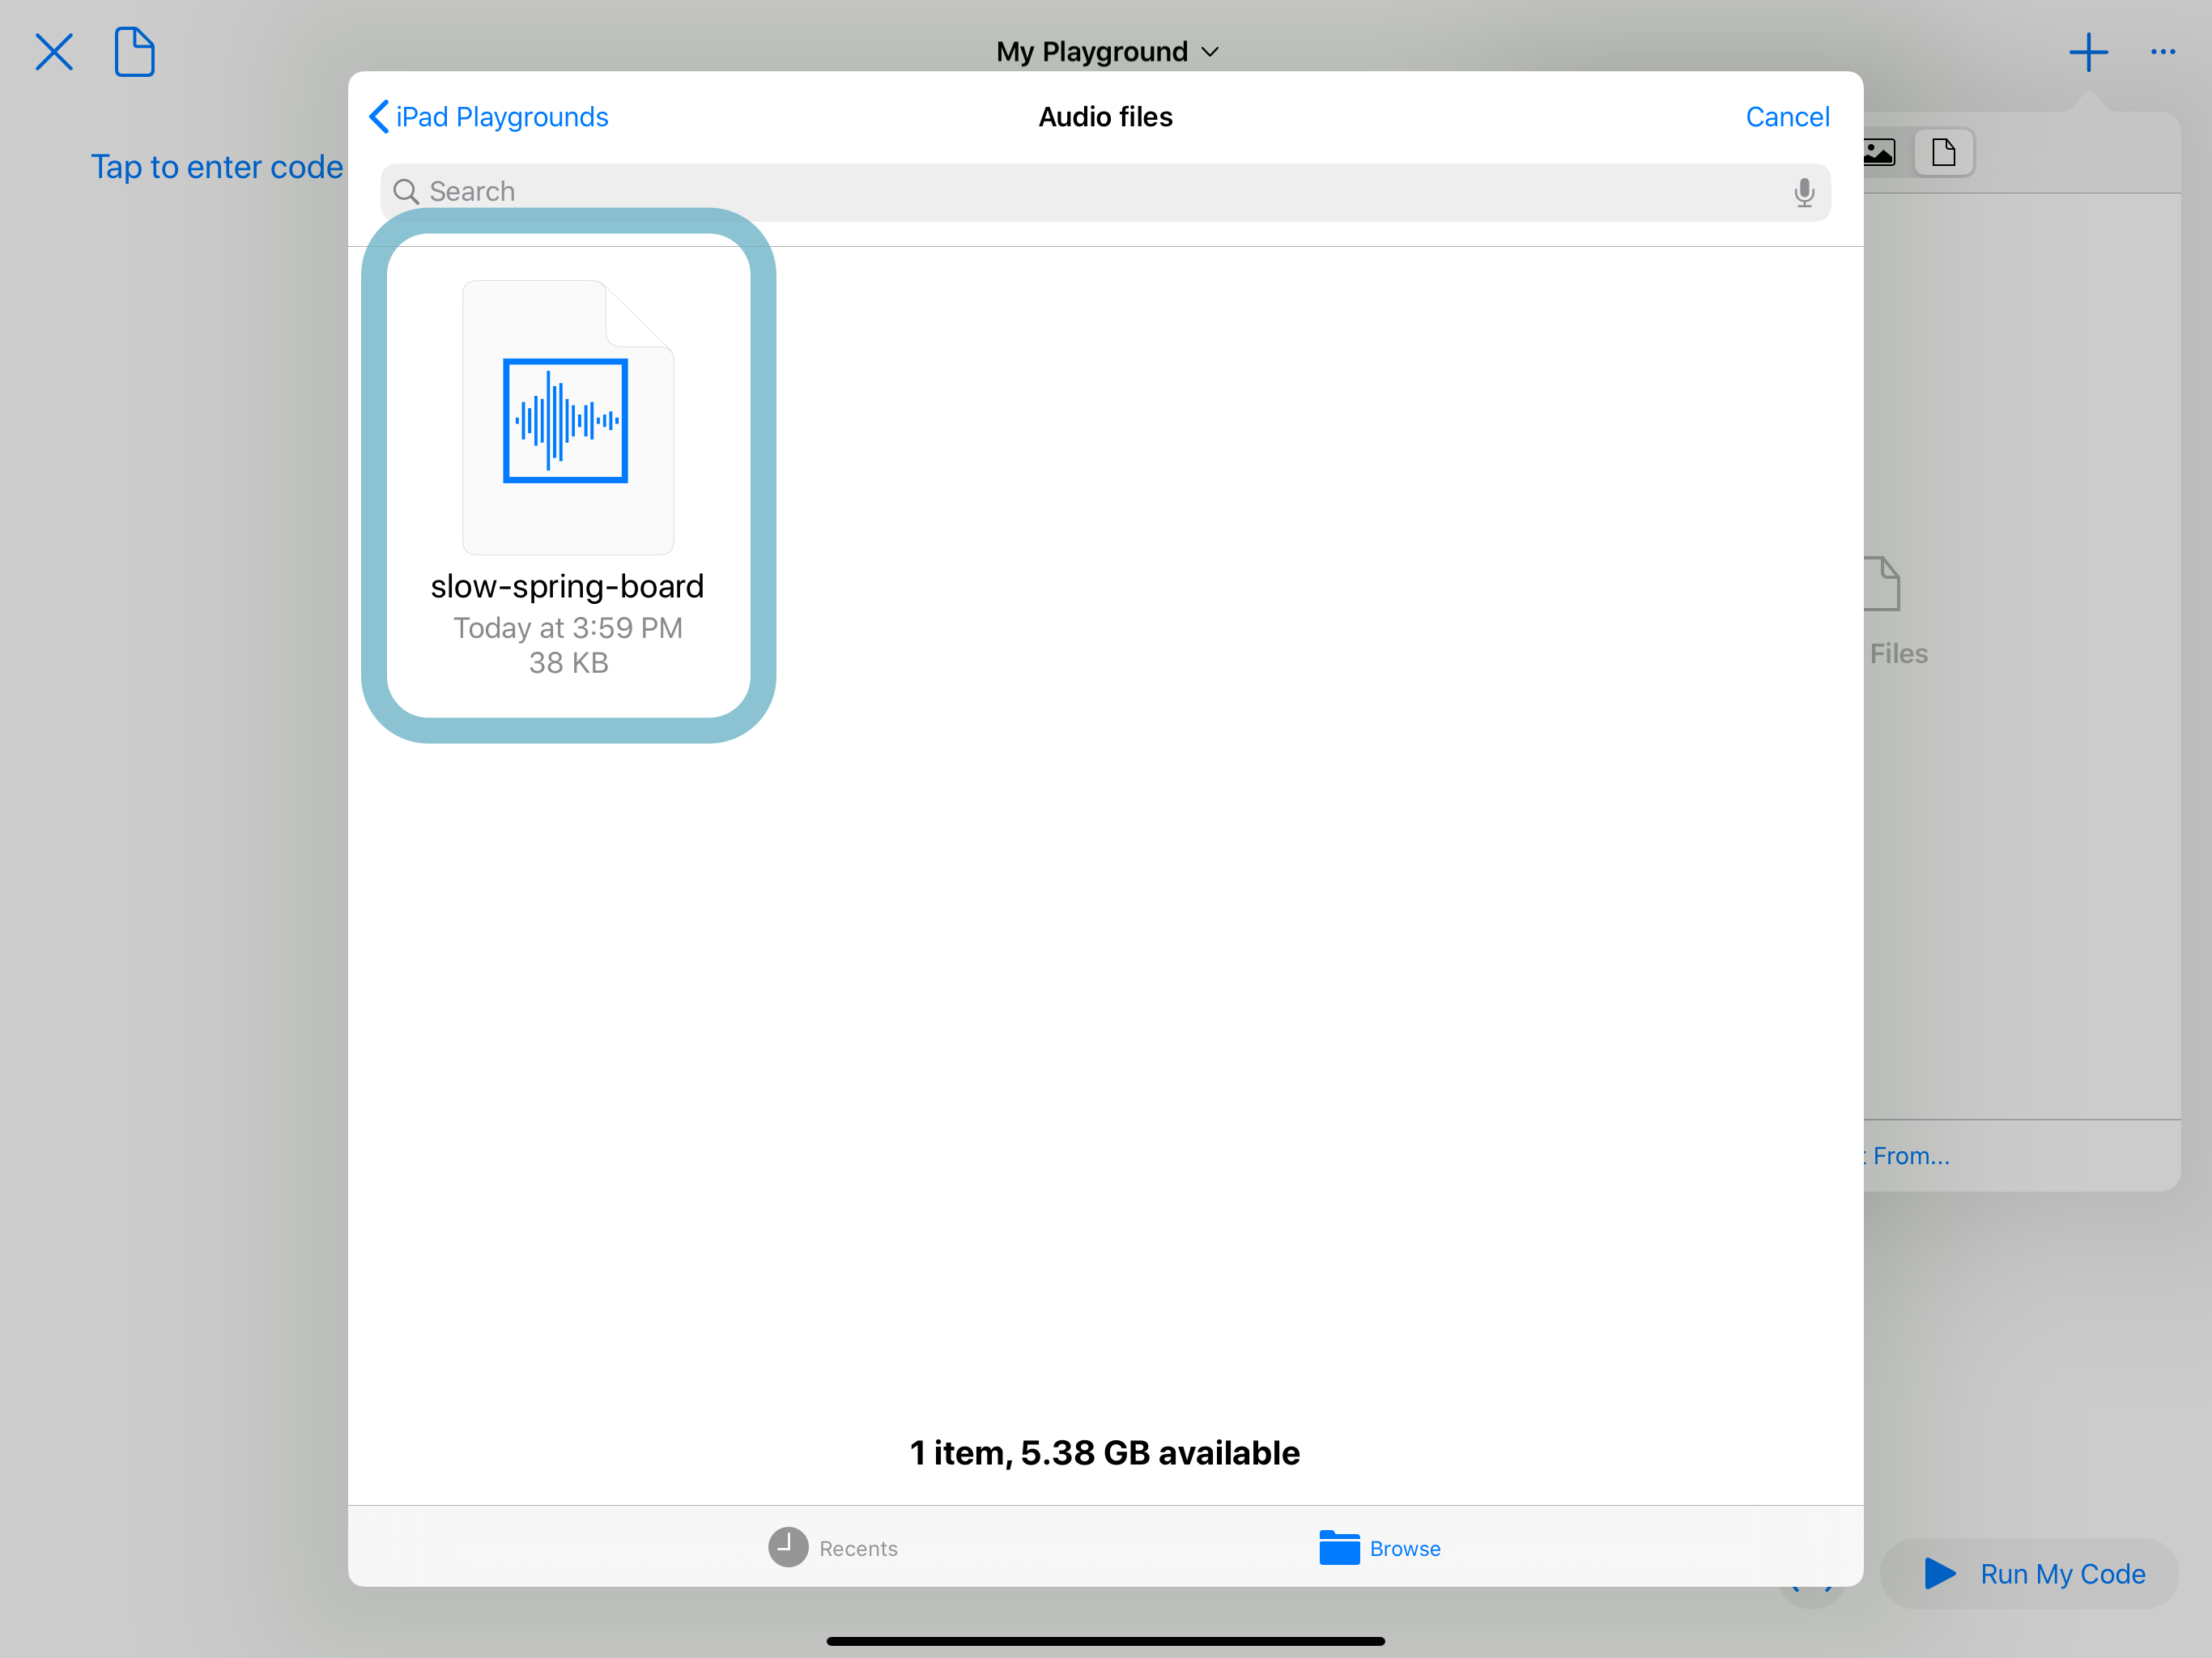Select the image library tab icon
2212x1658 pixels.
[1880, 153]
